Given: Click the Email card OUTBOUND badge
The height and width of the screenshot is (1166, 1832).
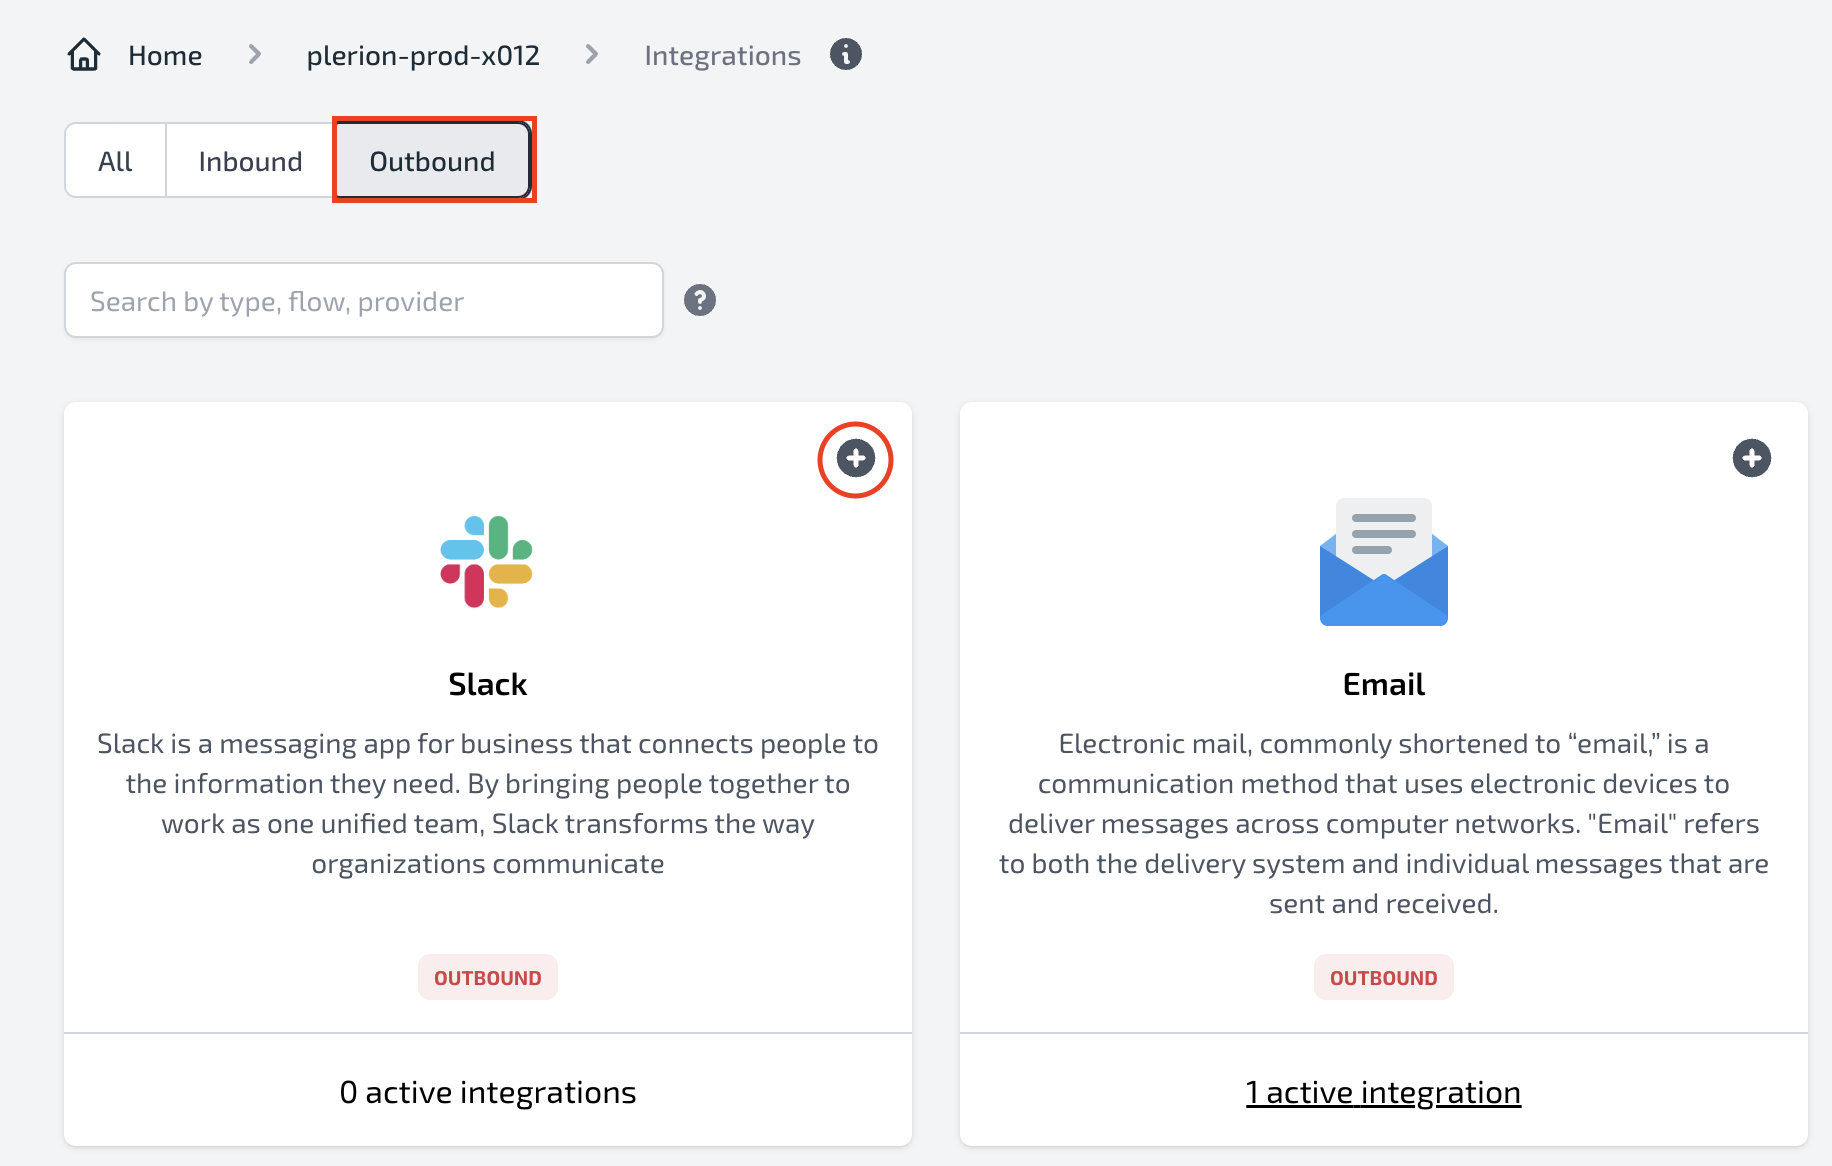Looking at the screenshot, I should [1384, 977].
